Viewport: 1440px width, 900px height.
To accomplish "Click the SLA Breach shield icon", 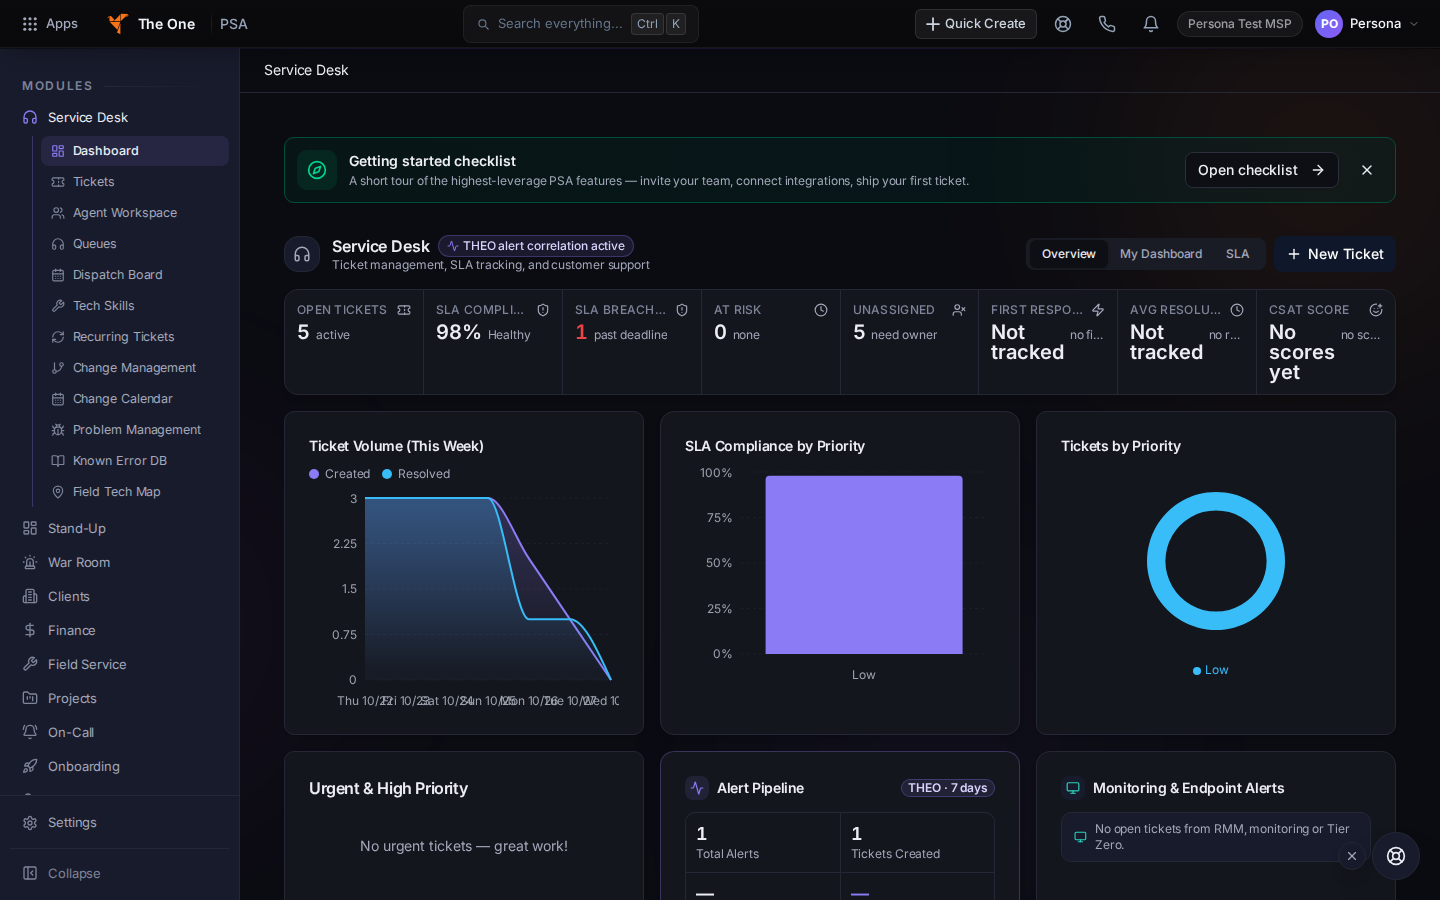I will pyautogui.click(x=682, y=310).
